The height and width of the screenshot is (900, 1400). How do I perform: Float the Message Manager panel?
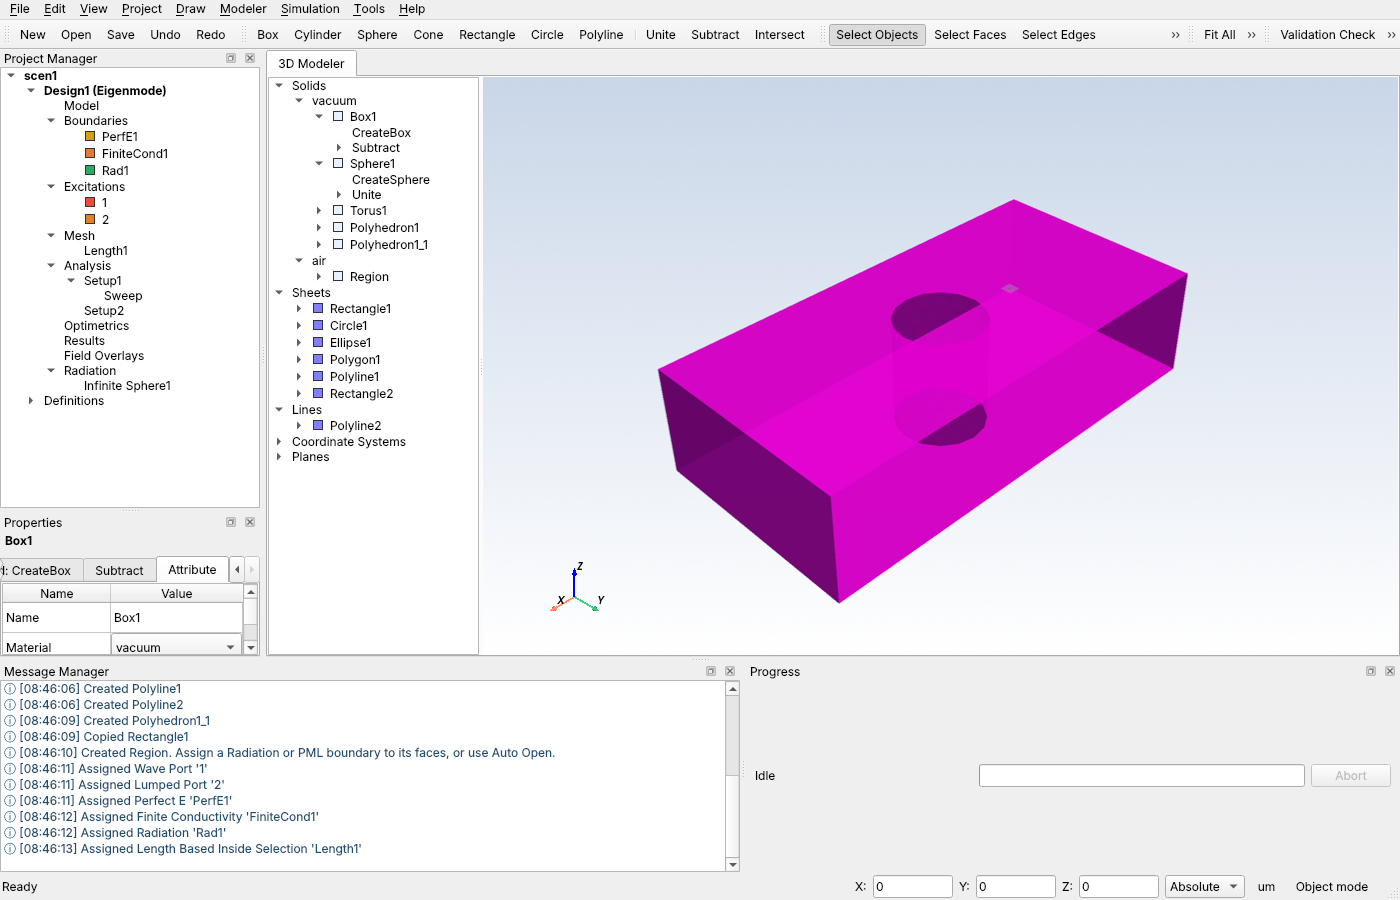(x=711, y=671)
